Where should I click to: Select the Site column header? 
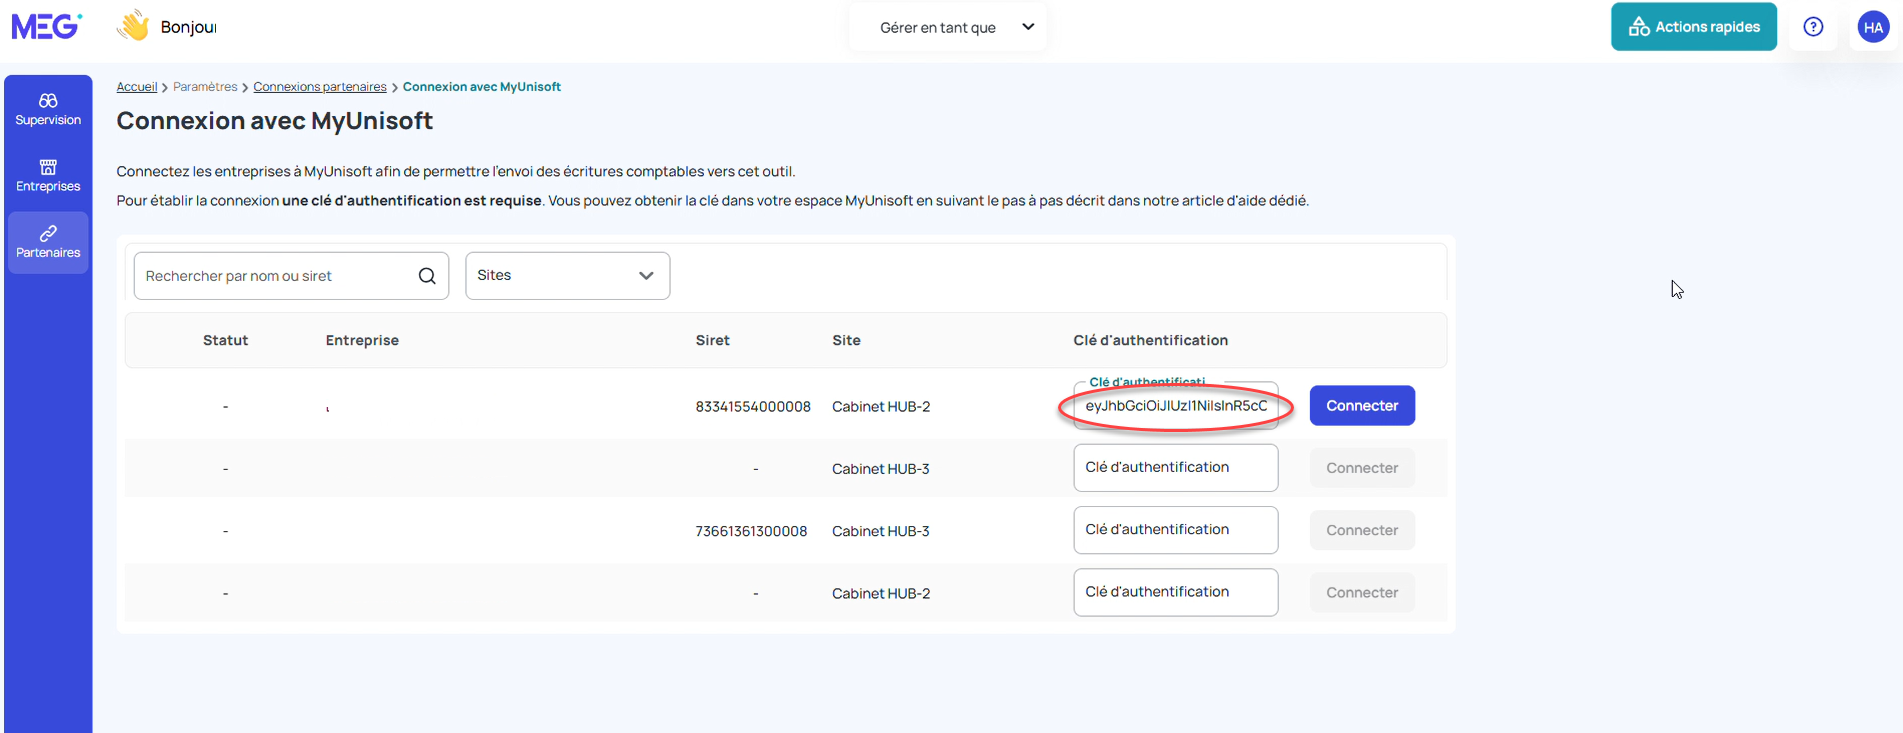click(x=846, y=340)
